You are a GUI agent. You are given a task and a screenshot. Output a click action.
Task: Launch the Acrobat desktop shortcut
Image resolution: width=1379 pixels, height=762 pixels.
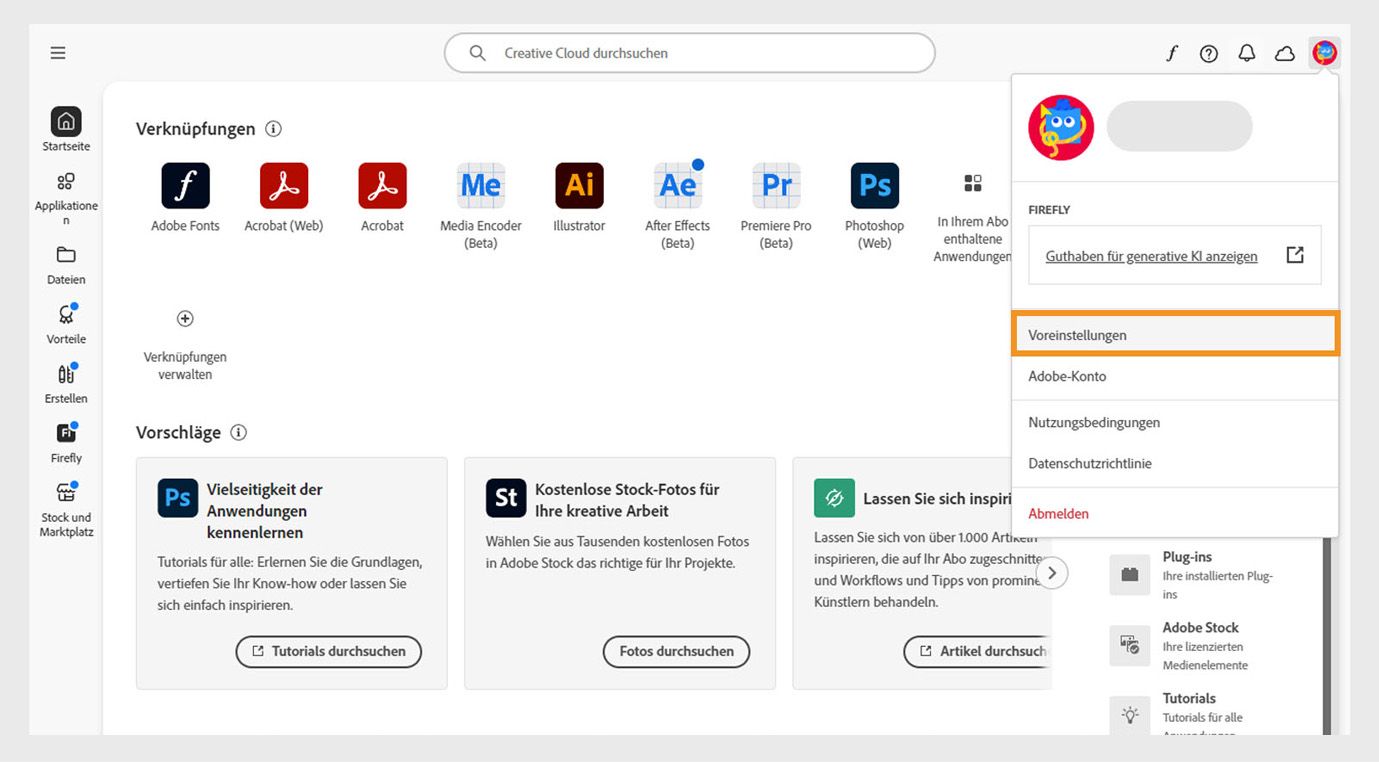[382, 186]
